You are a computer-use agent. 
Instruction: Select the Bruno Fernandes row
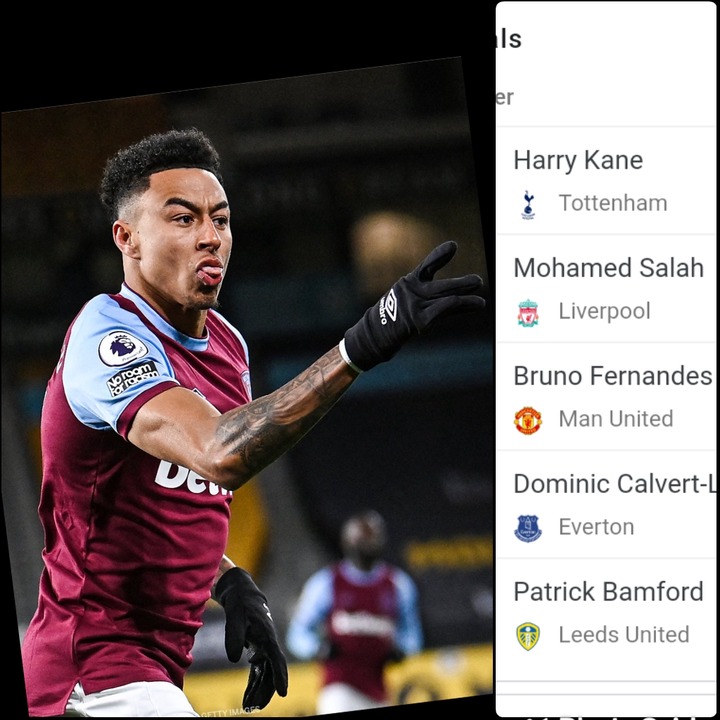point(608,396)
